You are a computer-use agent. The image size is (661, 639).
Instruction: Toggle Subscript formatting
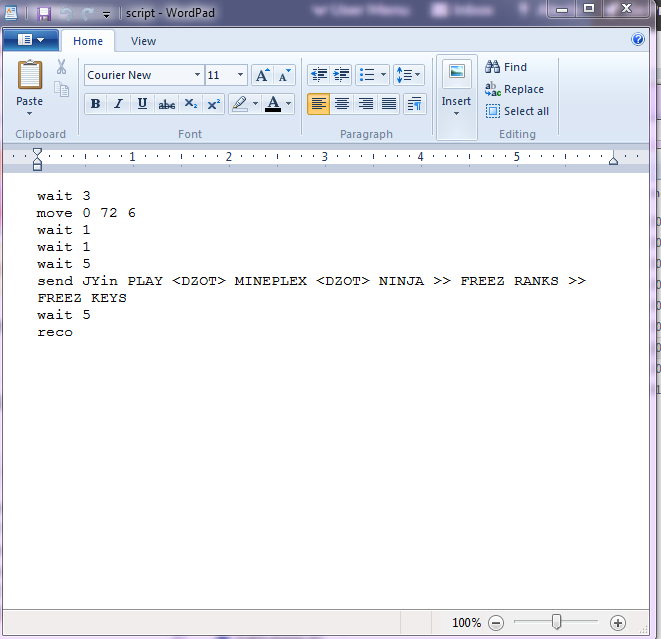tap(191, 104)
